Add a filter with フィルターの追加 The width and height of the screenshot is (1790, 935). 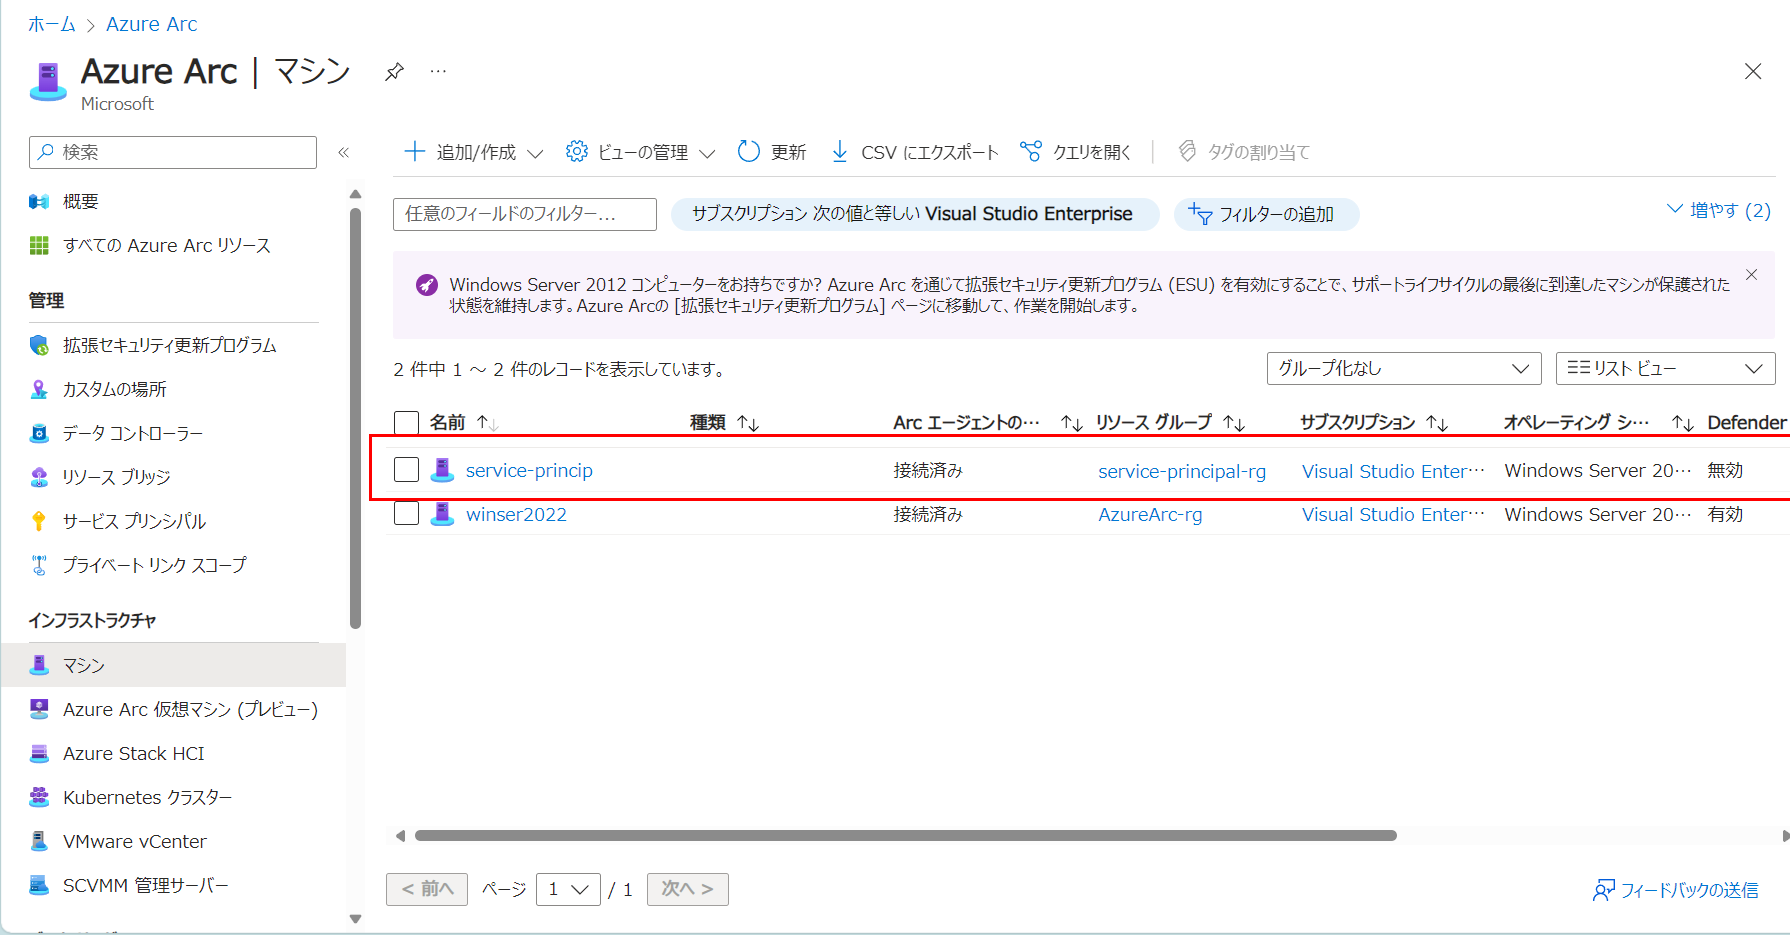(x=1266, y=214)
